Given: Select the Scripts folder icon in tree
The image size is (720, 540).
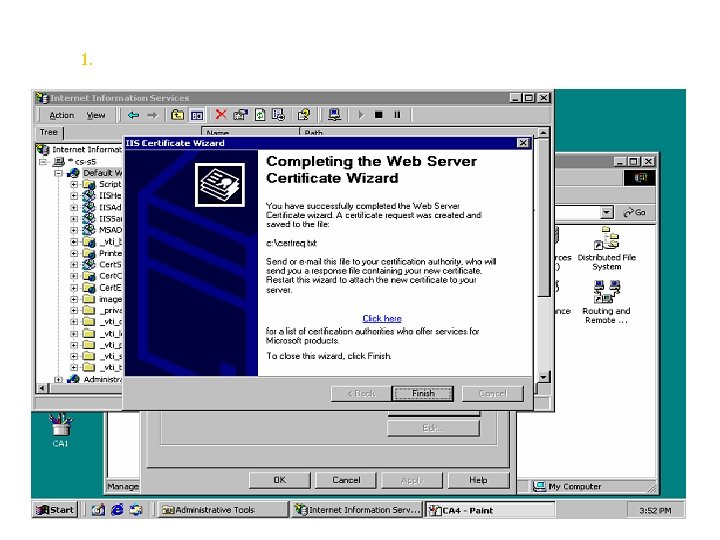Looking at the screenshot, I should (x=88, y=185).
